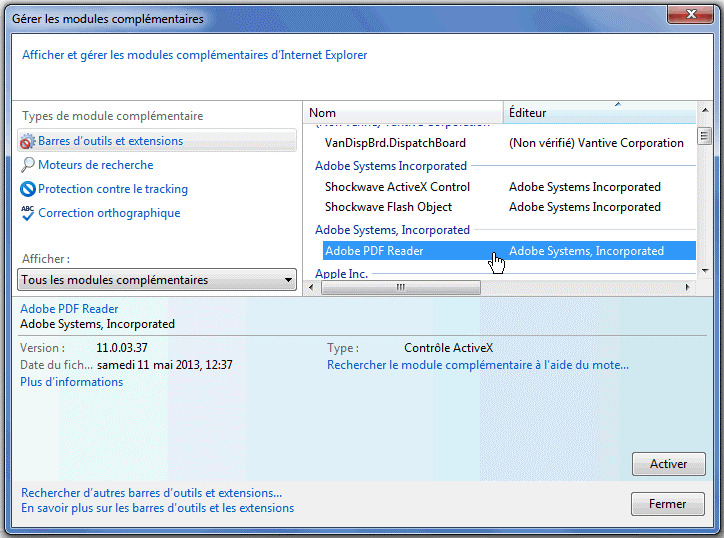The height and width of the screenshot is (538, 724).
Task: Click the Protection contre le tracking icon
Action: [x=28, y=189]
